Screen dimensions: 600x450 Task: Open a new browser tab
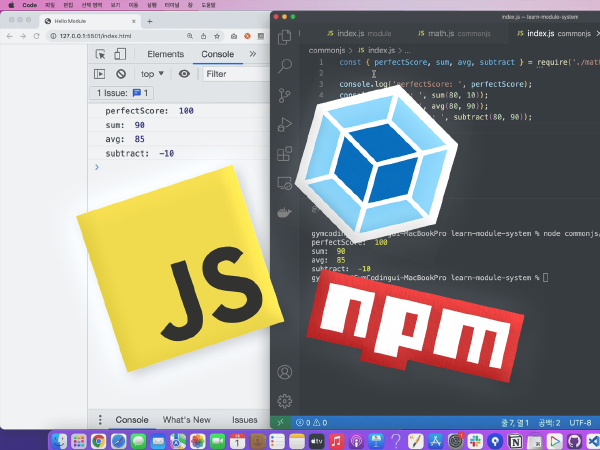pos(150,21)
